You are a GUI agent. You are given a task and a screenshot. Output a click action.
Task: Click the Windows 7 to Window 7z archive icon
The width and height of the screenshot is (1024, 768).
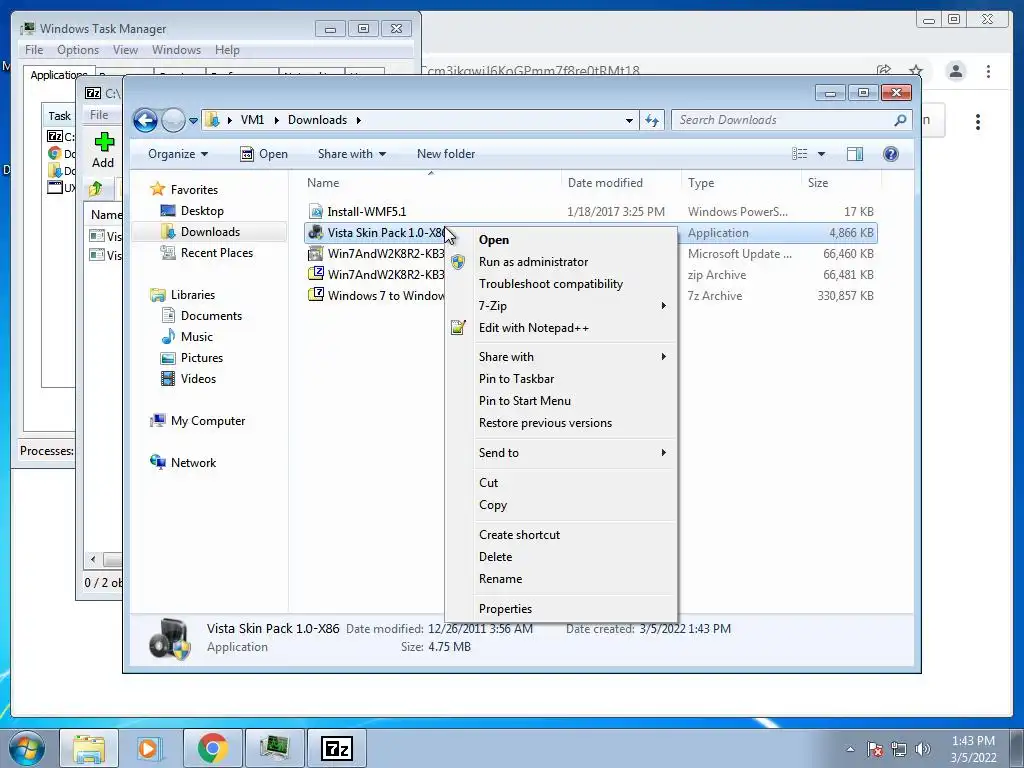click(316, 295)
